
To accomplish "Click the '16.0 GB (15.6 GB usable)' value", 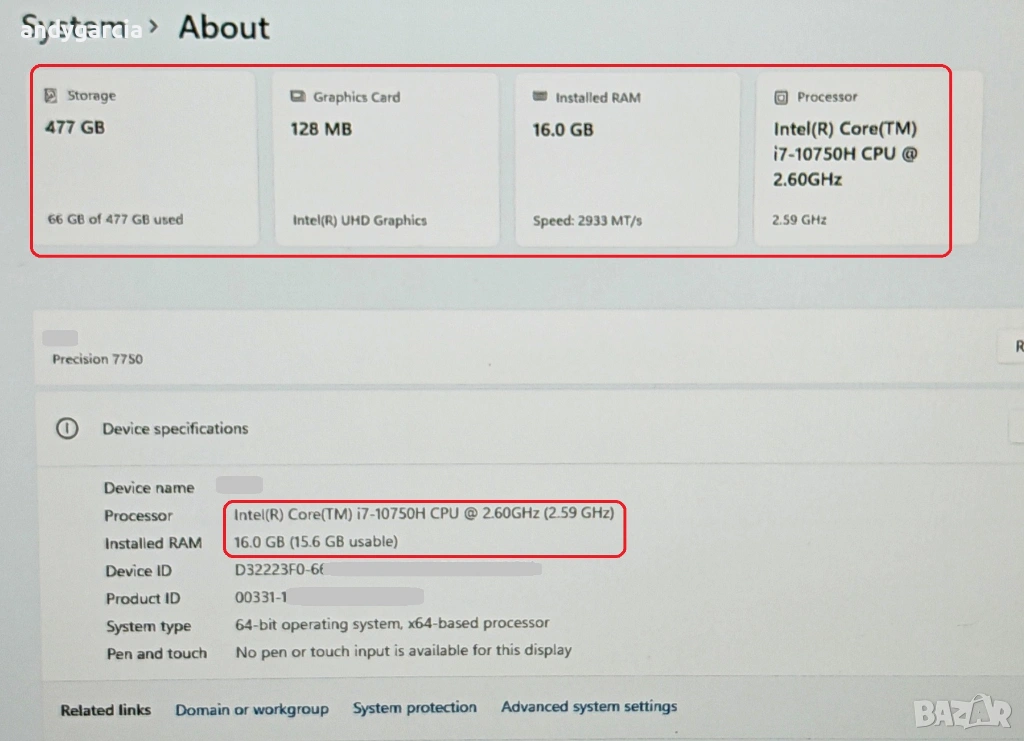I will pyautogui.click(x=316, y=541).
